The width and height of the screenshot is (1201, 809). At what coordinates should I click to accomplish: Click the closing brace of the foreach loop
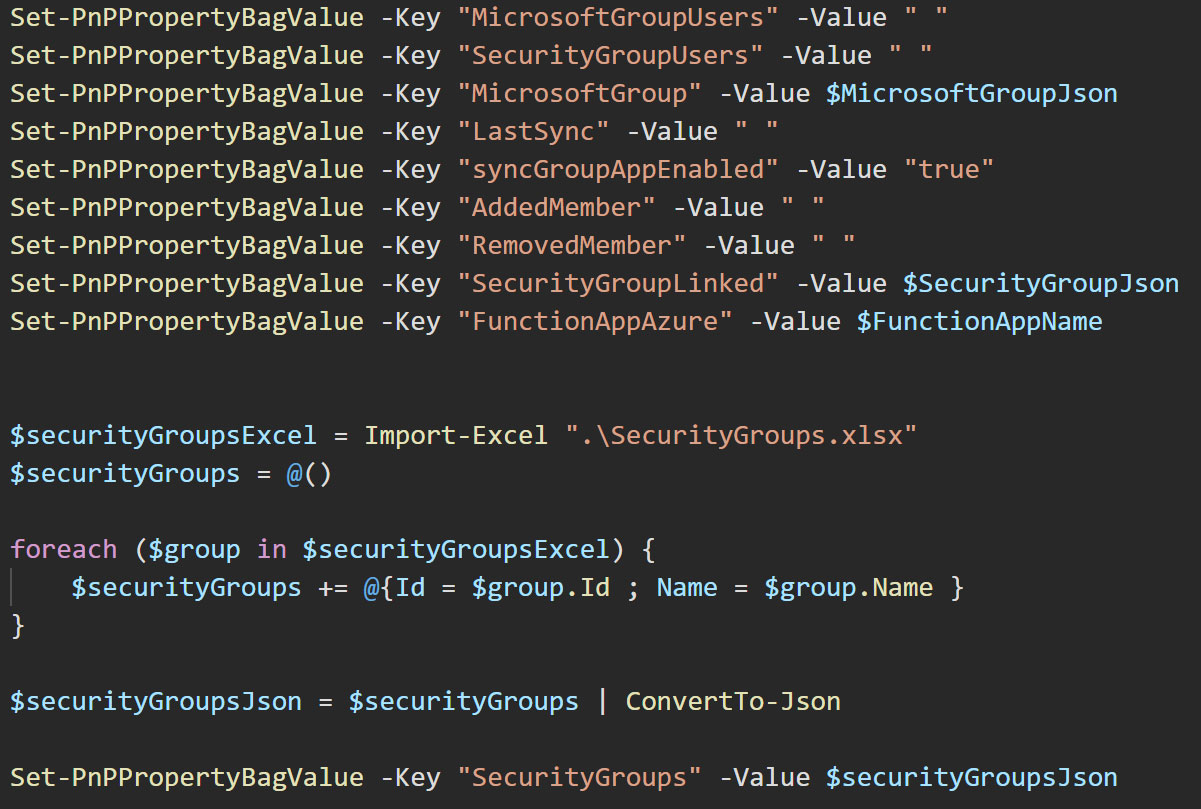16,625
